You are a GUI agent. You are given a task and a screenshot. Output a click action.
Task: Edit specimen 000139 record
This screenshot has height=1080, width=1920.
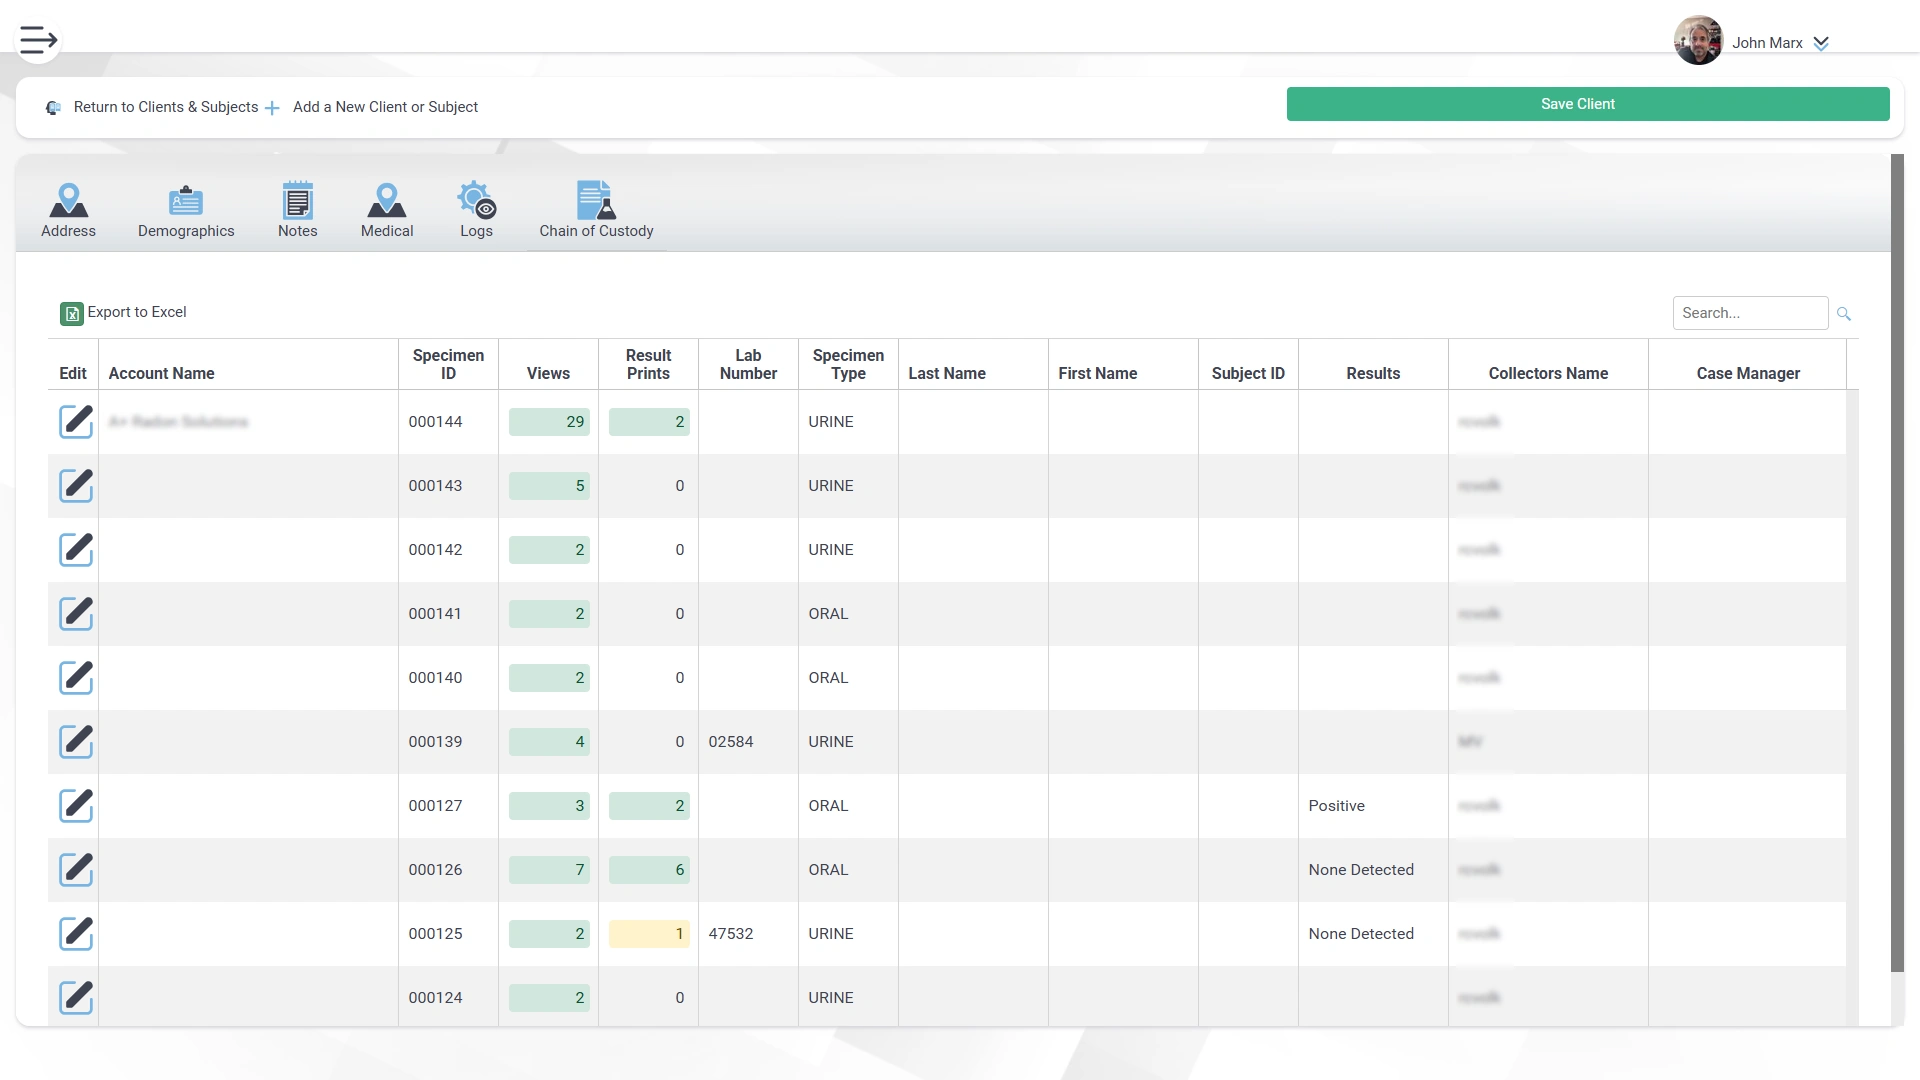[x=76, y=742]
